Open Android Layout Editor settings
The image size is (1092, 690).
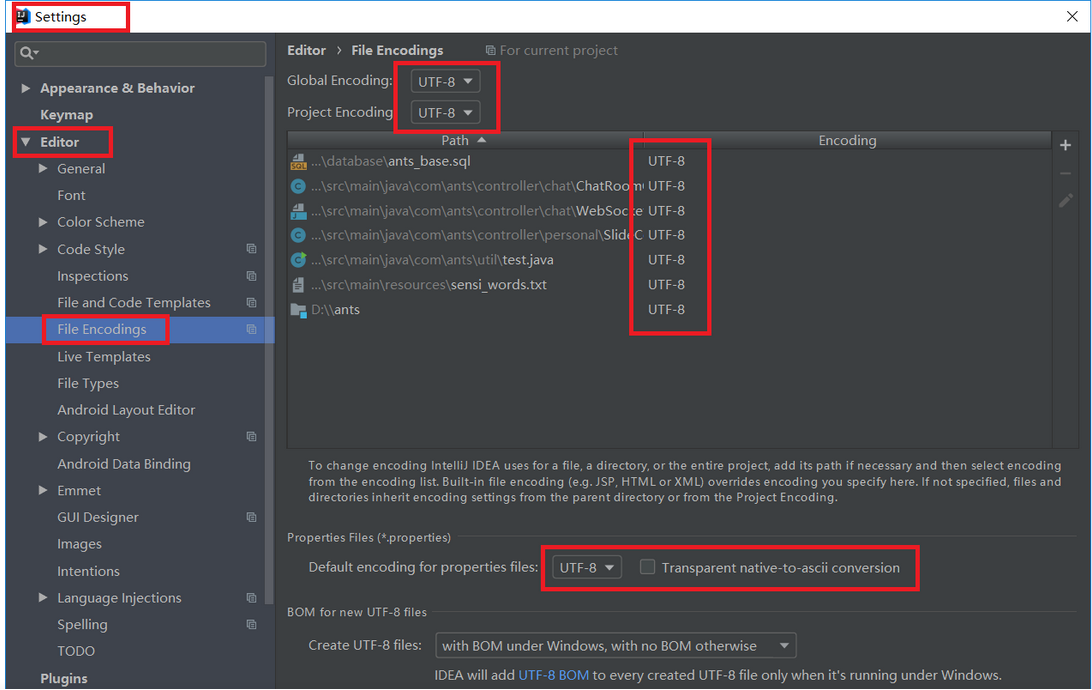click(126, 410)
